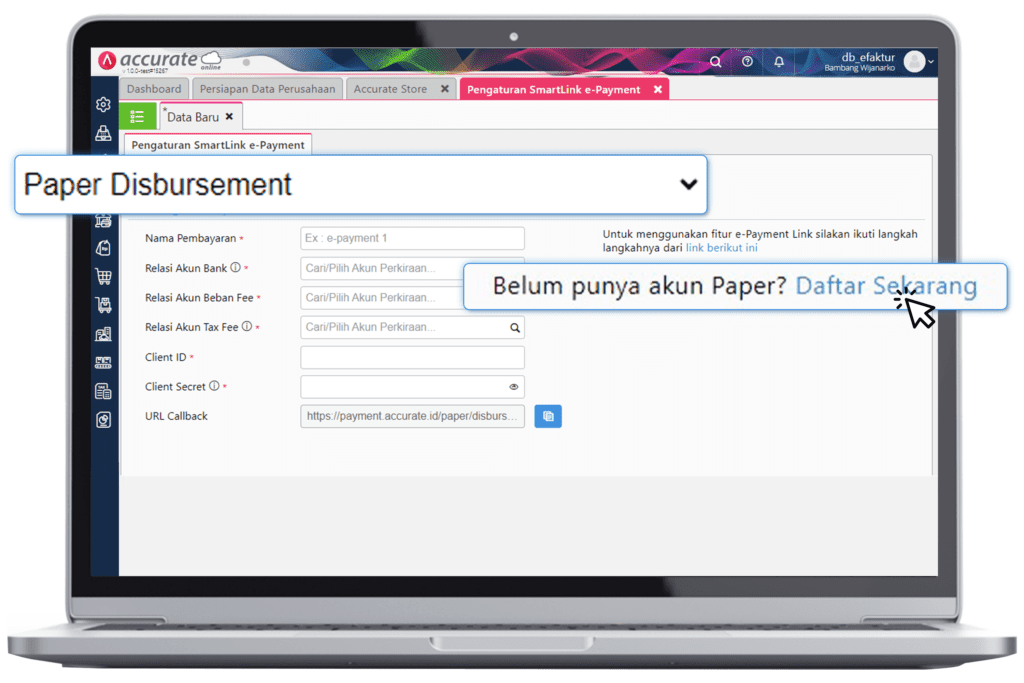The width and height of the screenshot is (1024, 683).
Task: Click the "Daftar Sekarang" link
Action: coord(886,286)
